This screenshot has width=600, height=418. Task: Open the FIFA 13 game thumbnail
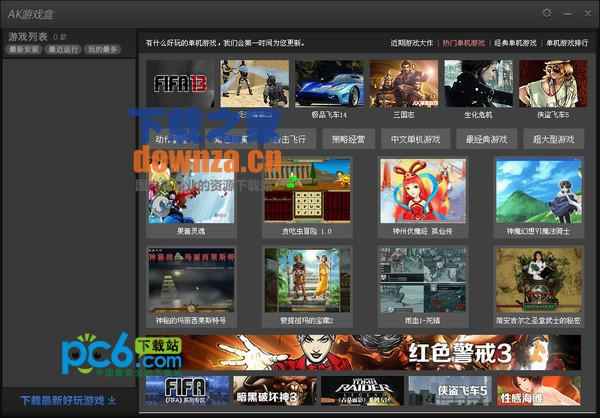180,83
